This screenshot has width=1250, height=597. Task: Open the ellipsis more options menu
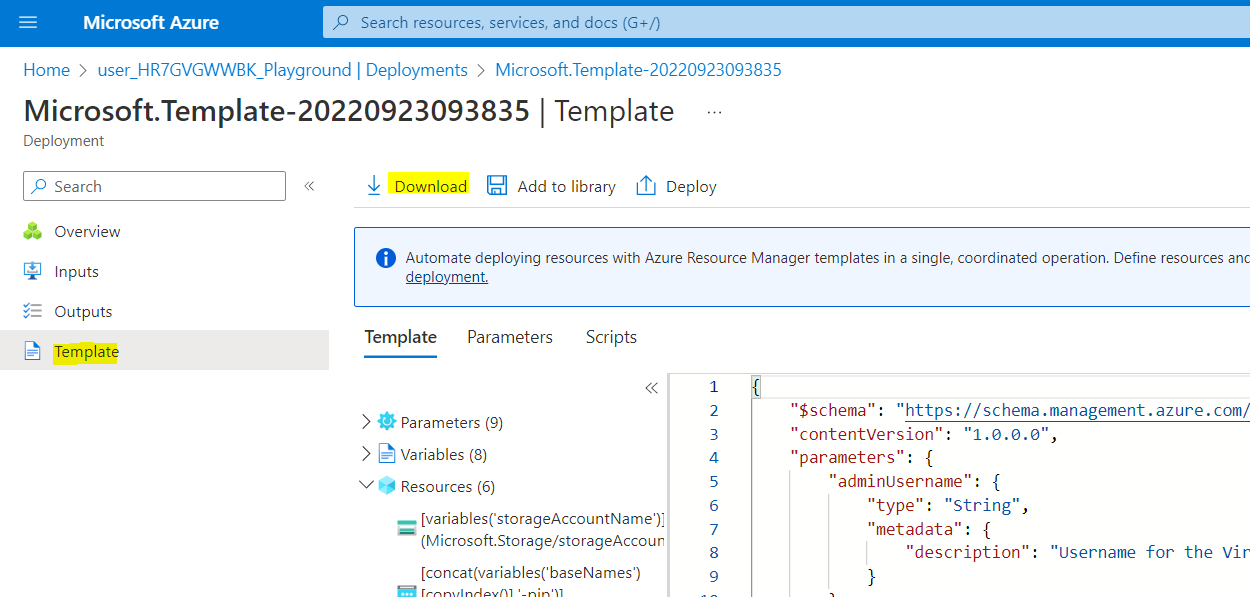point(714,112)
